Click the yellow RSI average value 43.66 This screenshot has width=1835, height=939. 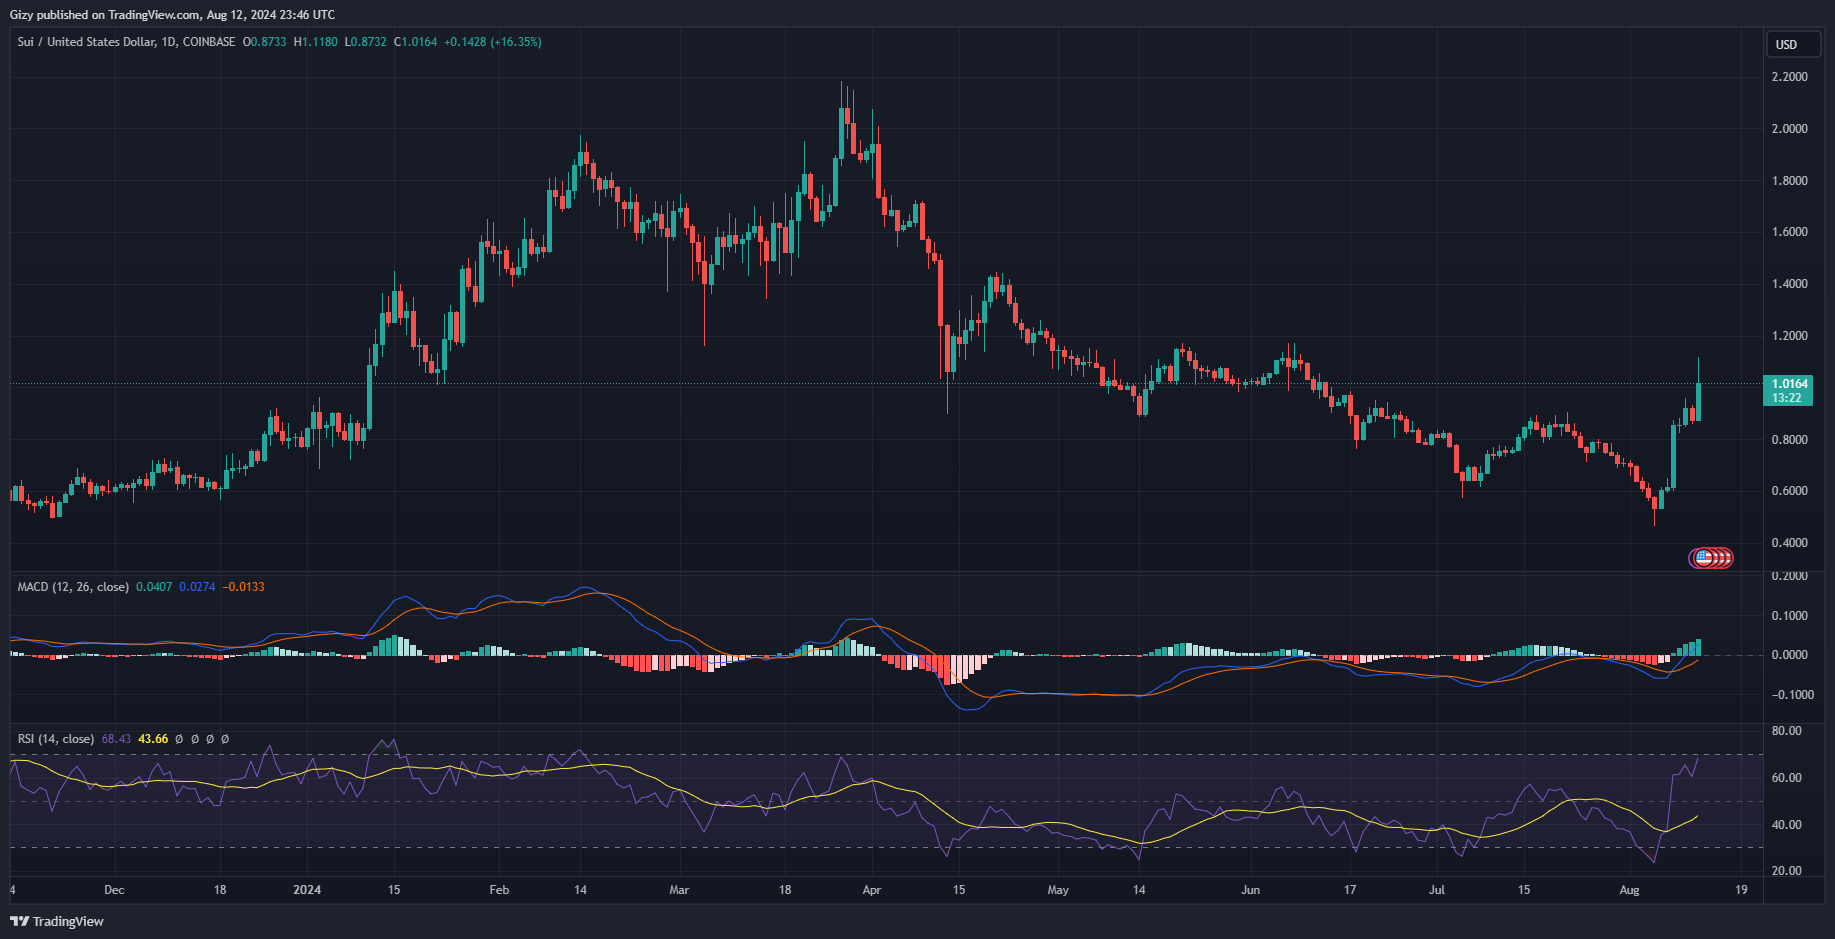pos(153,739)
